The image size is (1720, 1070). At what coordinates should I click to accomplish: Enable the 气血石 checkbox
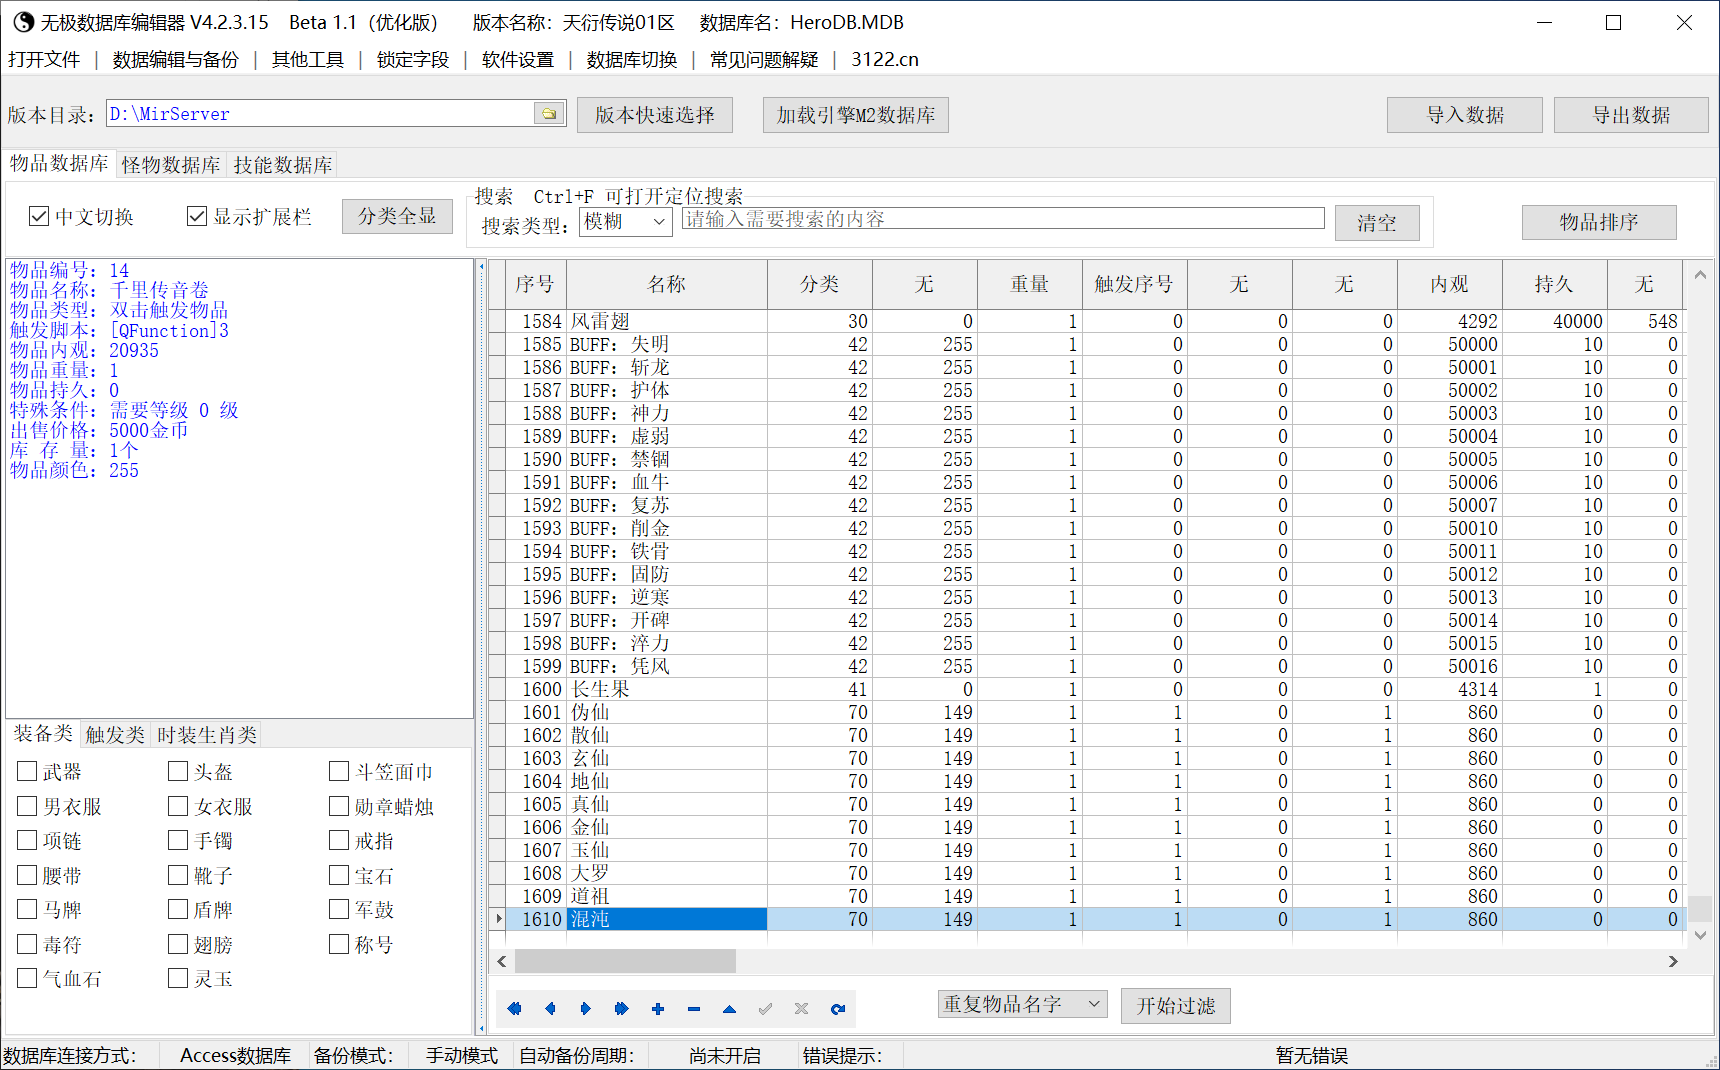(27, 978)
